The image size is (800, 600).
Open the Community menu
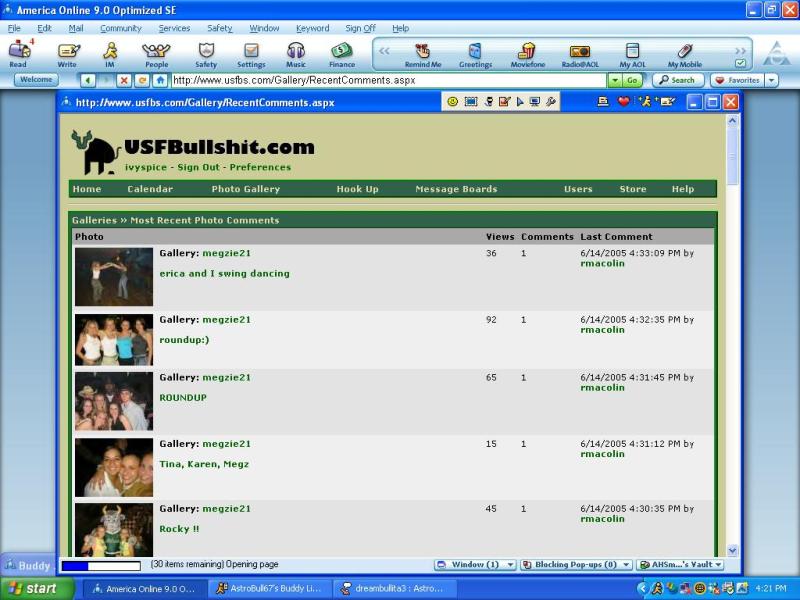[x=120, y=28]
